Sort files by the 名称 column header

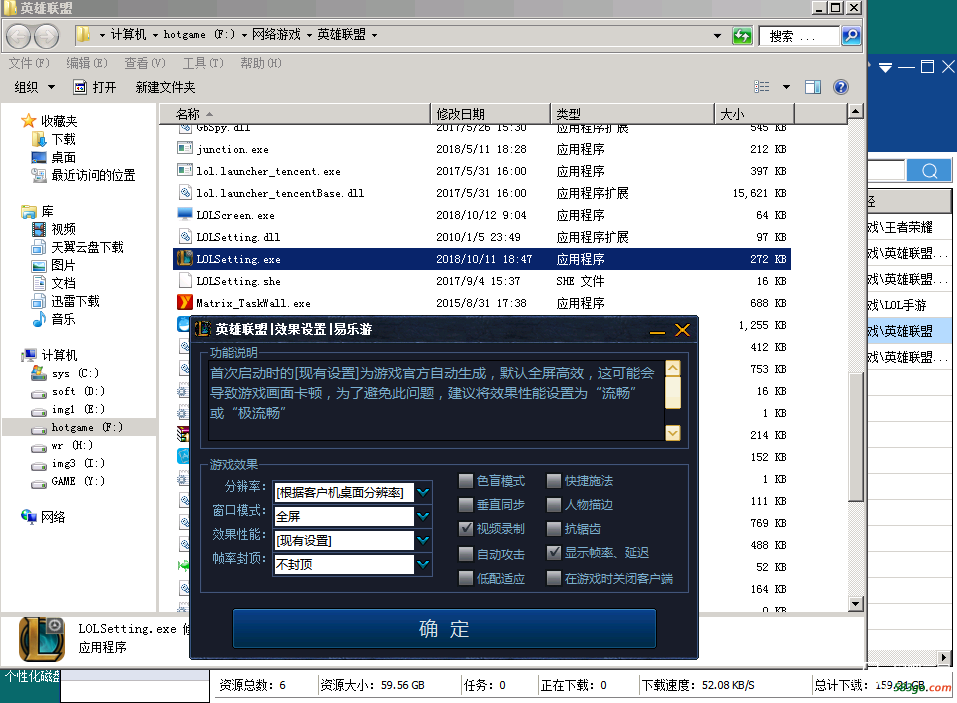[x=295, y=114]
